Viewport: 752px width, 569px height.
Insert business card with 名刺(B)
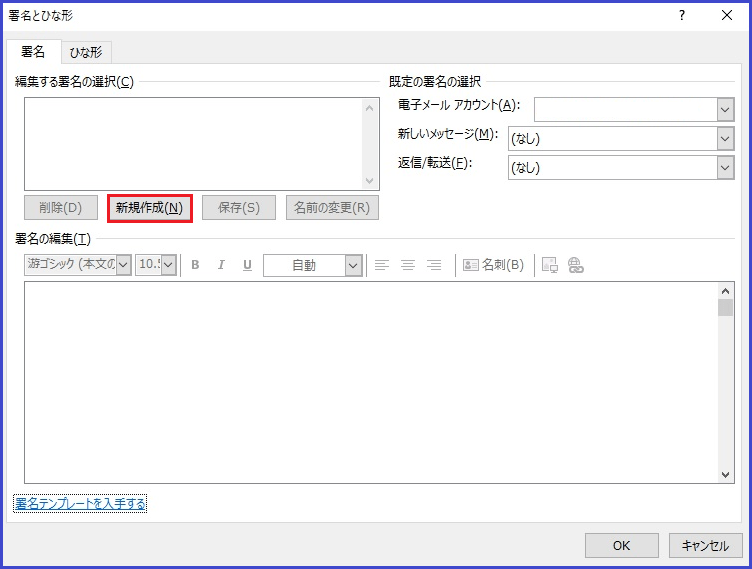click(x=494, y=265)
